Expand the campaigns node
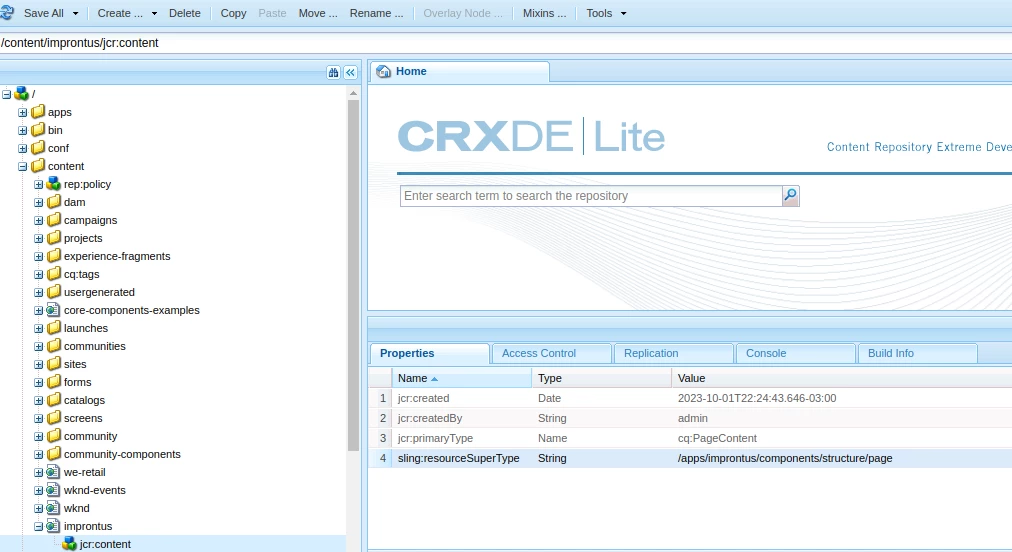The width and height of the screenshot is (1012, 552). pos(39,221)
